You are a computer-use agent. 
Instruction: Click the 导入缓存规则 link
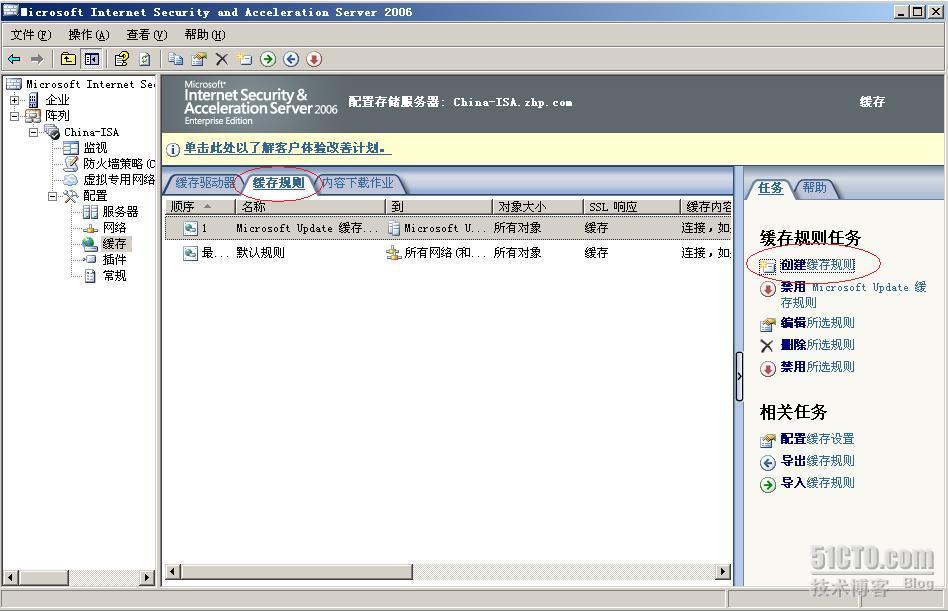pos(817,482)
